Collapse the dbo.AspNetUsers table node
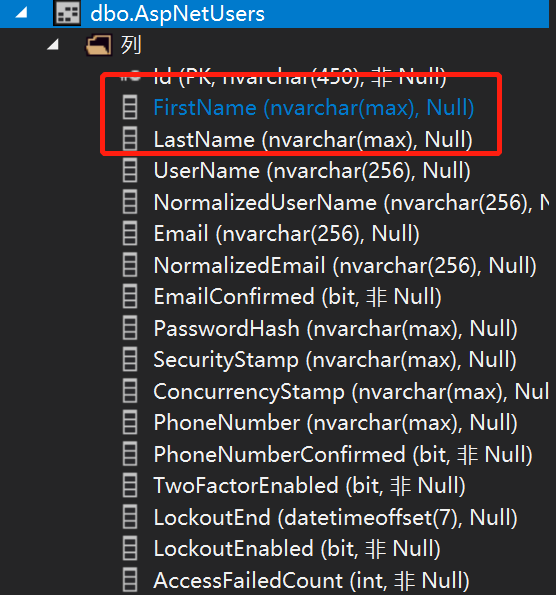Screen dimensions: 556x595 (21, 13)
